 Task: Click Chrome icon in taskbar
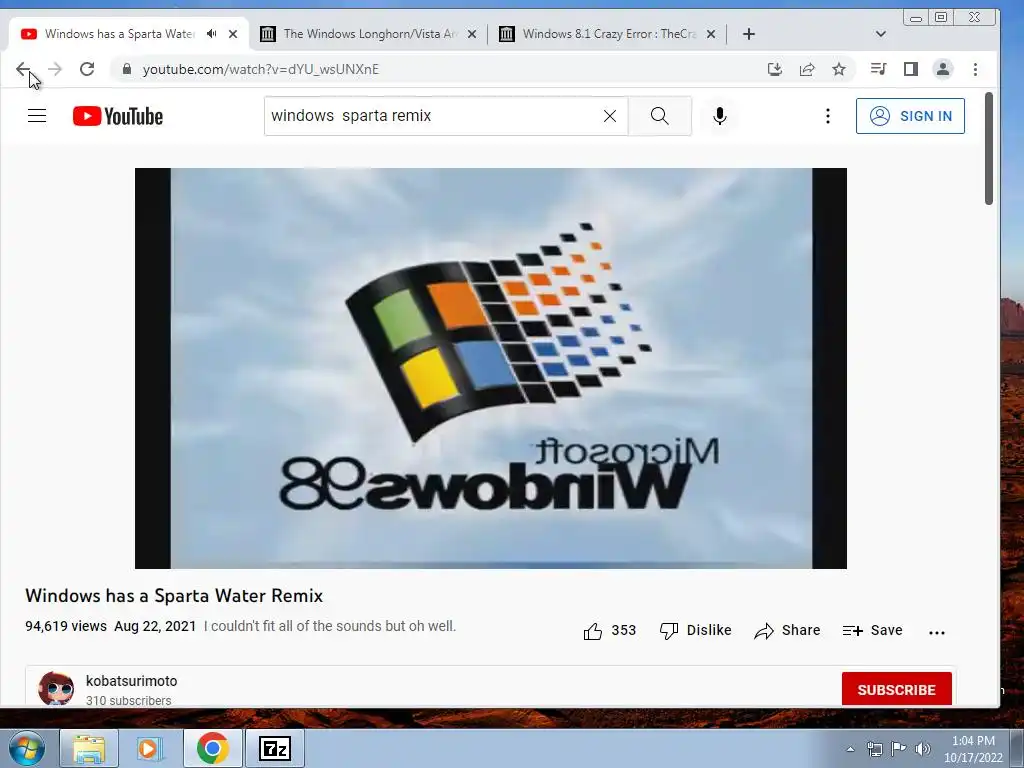(x=212, y=748)
